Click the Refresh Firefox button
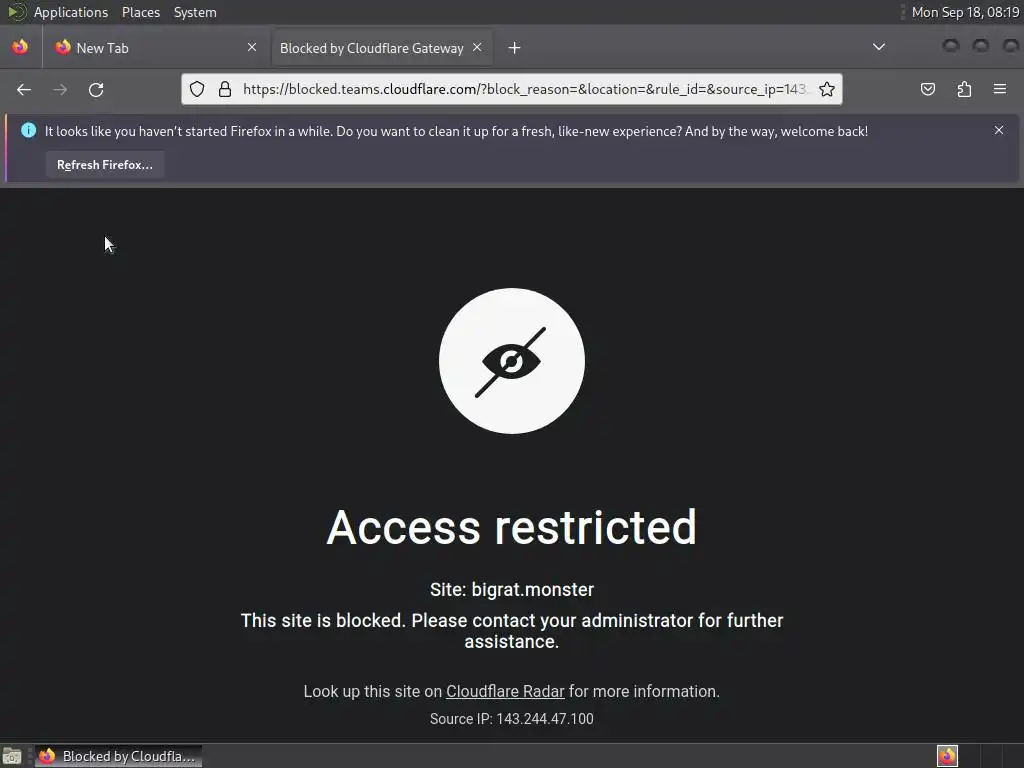The height and width of the screenshot is (768, 1024). (104, 165)
